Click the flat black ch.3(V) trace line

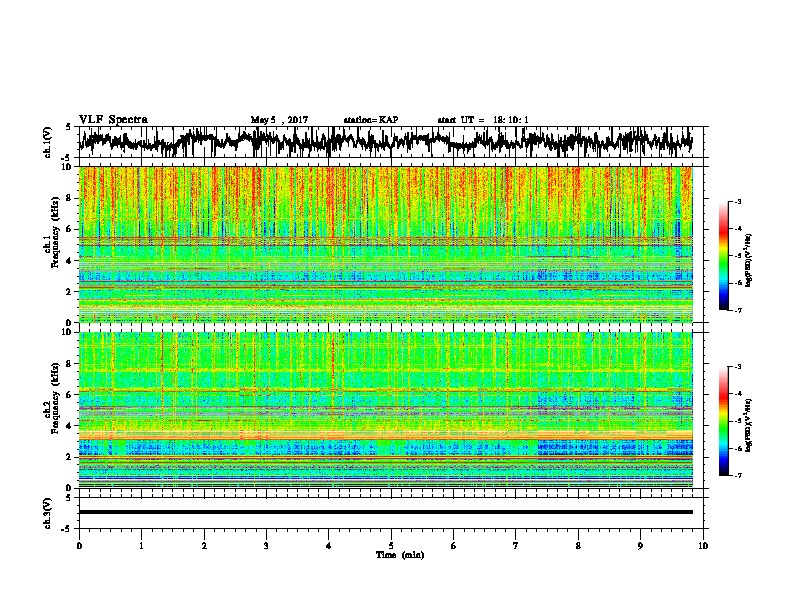386,512
